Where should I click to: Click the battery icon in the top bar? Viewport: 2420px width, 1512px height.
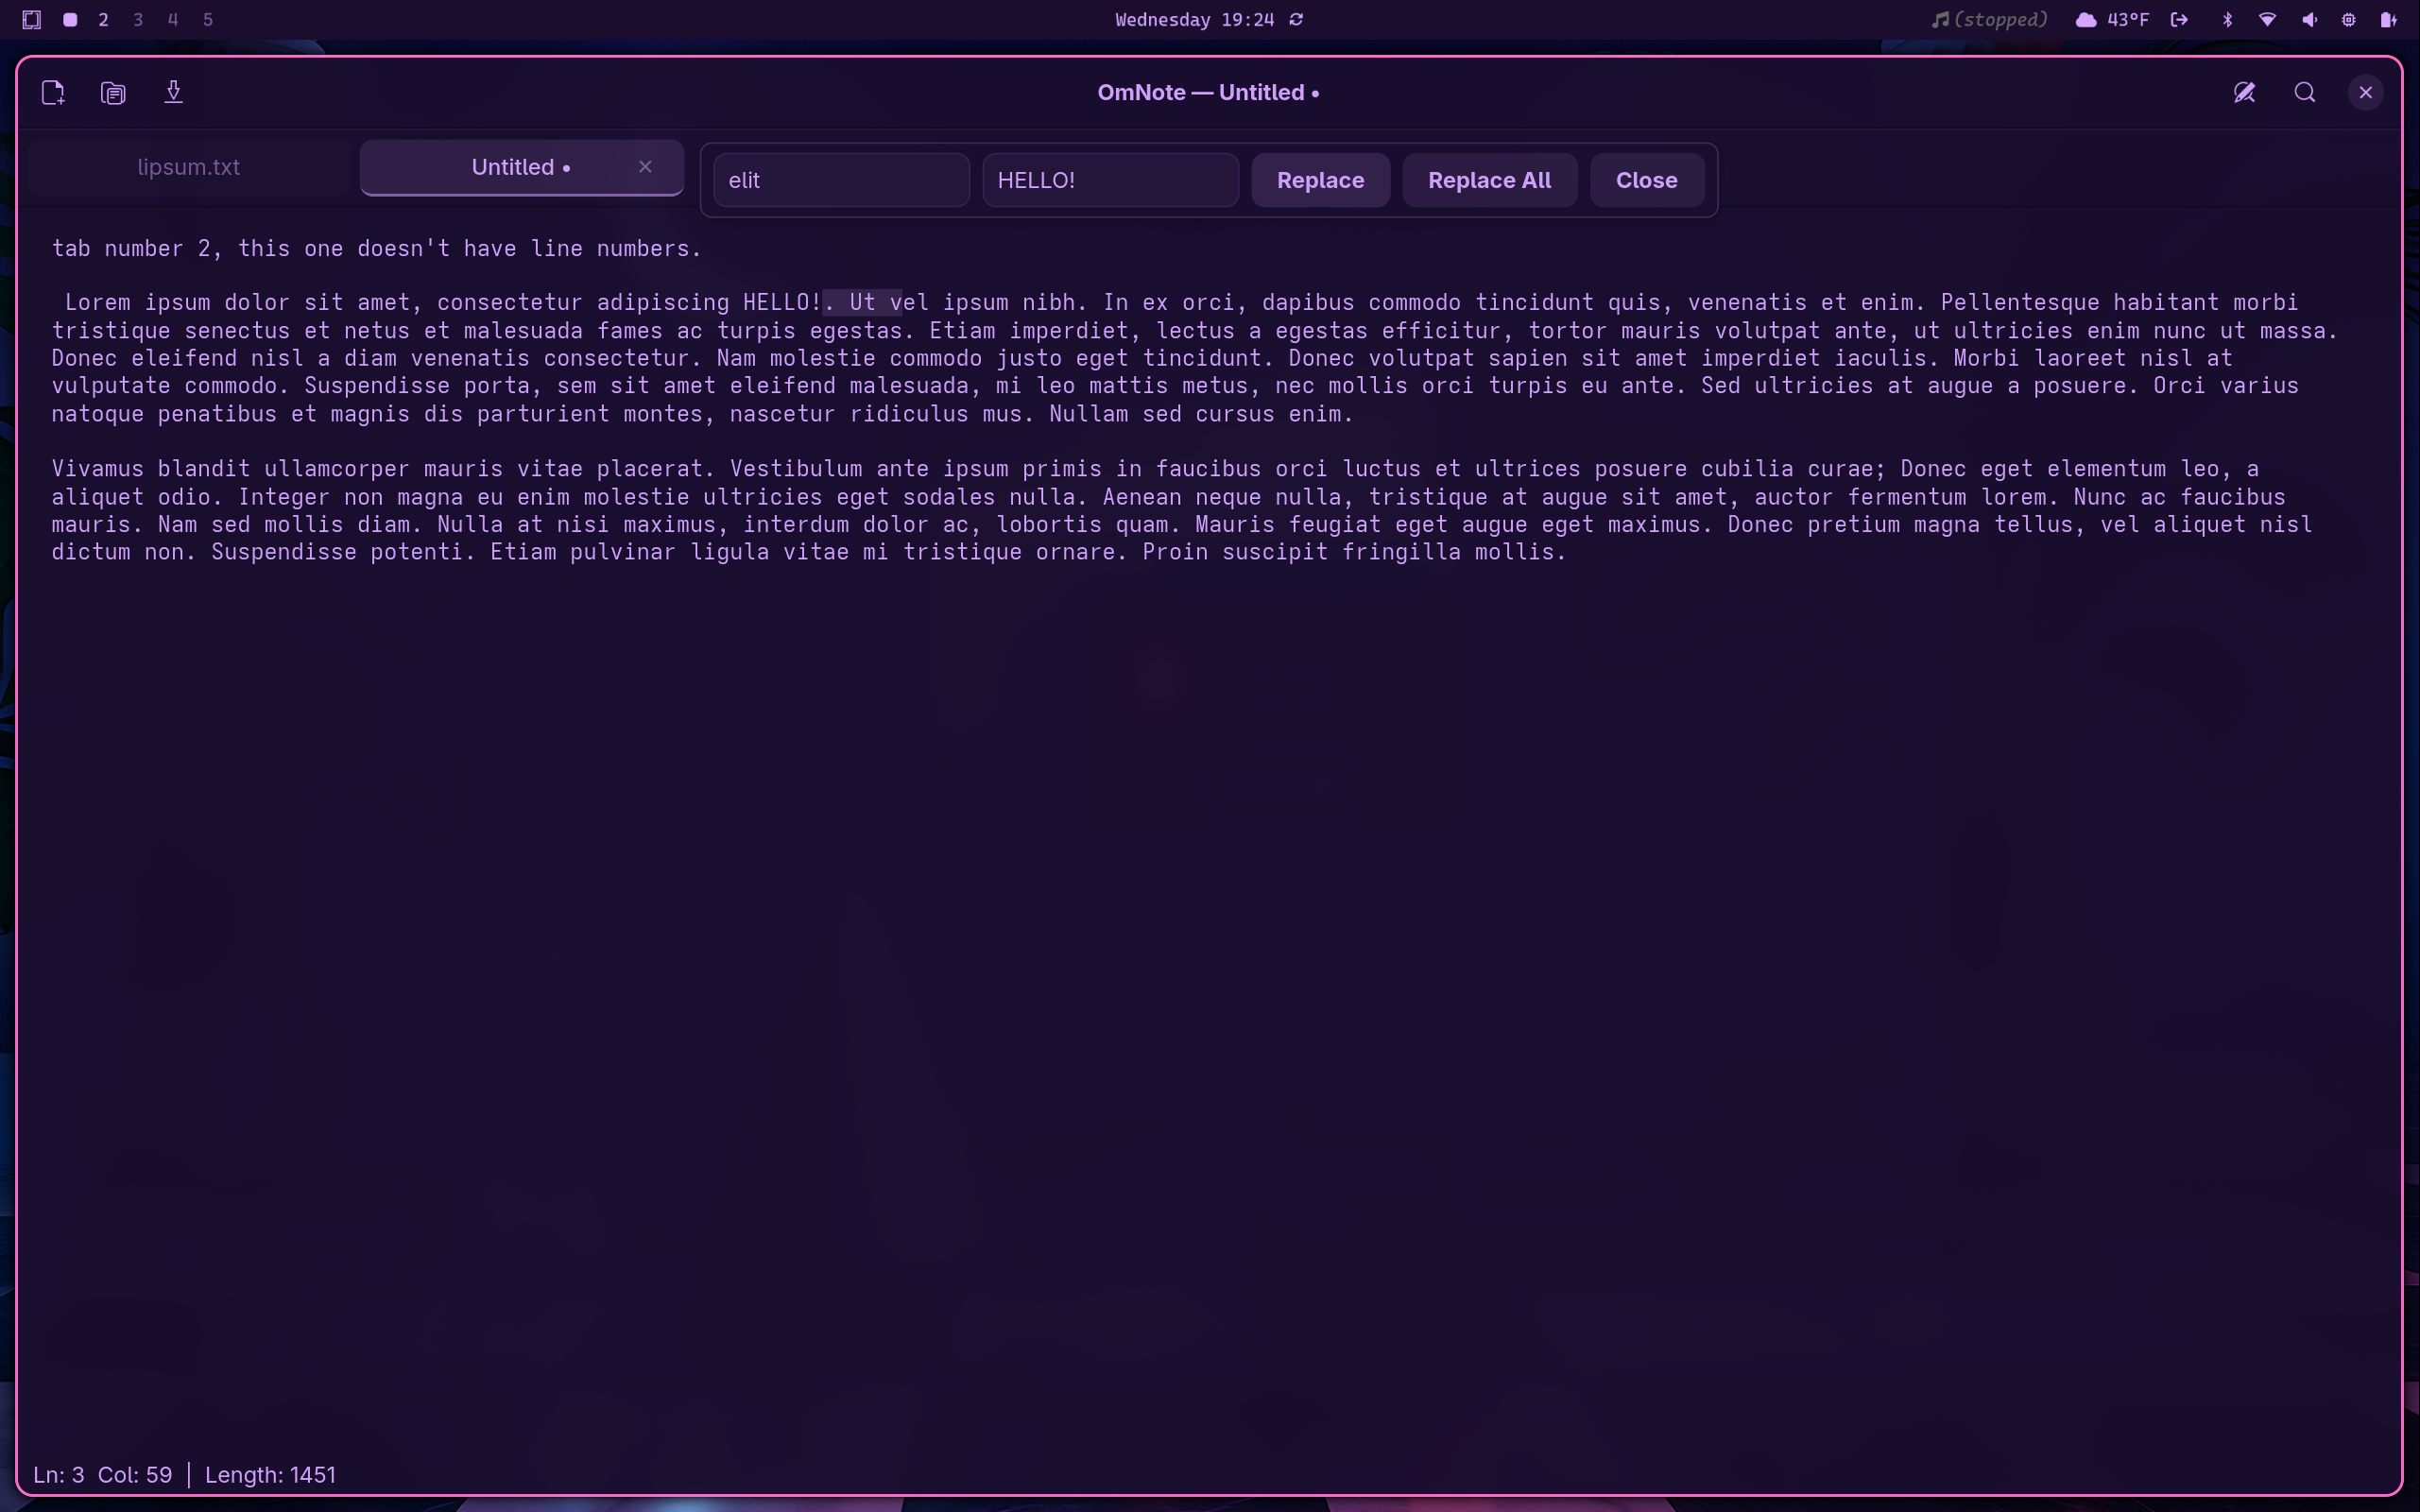point(2388,20)
